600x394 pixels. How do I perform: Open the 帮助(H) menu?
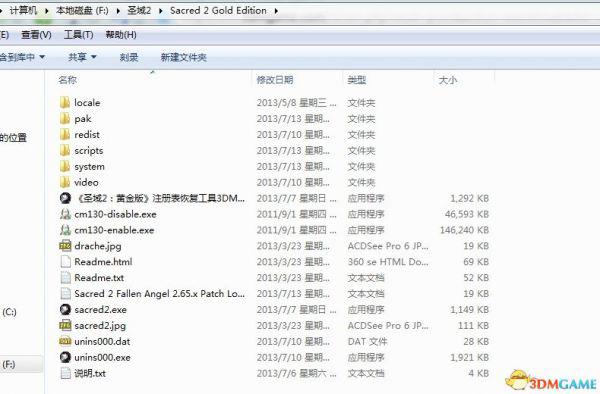(121, 35)
